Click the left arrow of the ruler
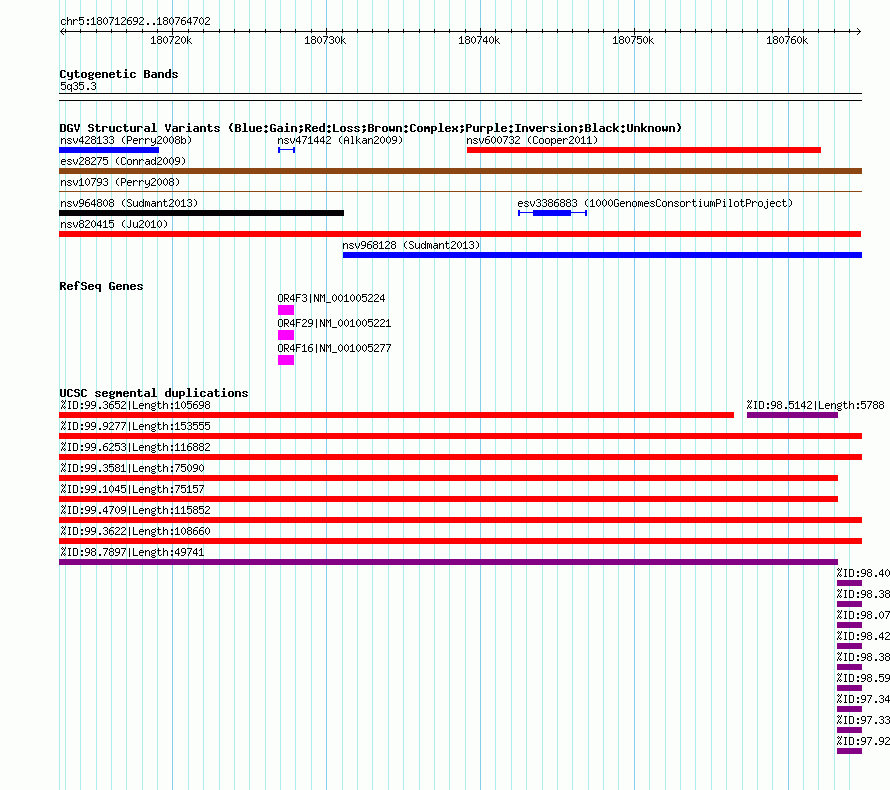 click(x=62, y=31)
